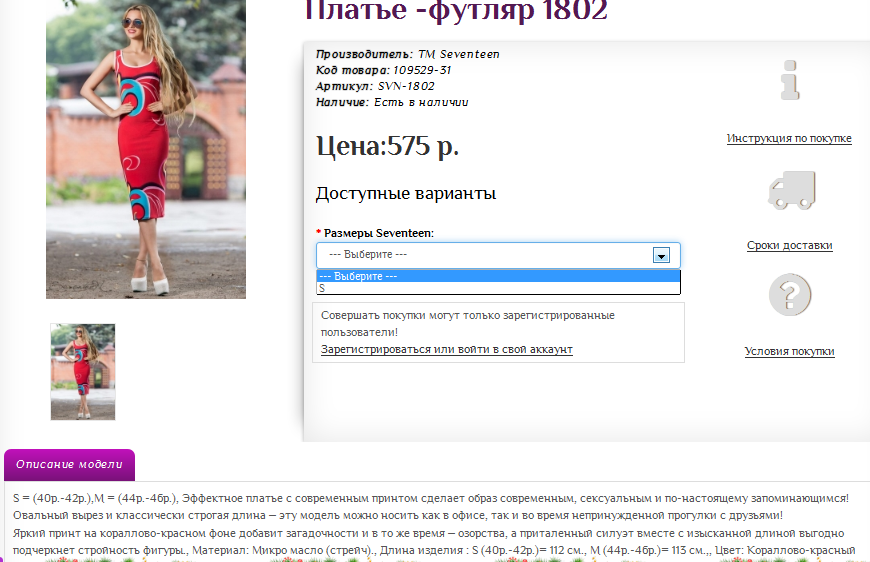Choose size 'S' from the dropdown list
This screenshot has height=562, width=870.
click(498, 288)
